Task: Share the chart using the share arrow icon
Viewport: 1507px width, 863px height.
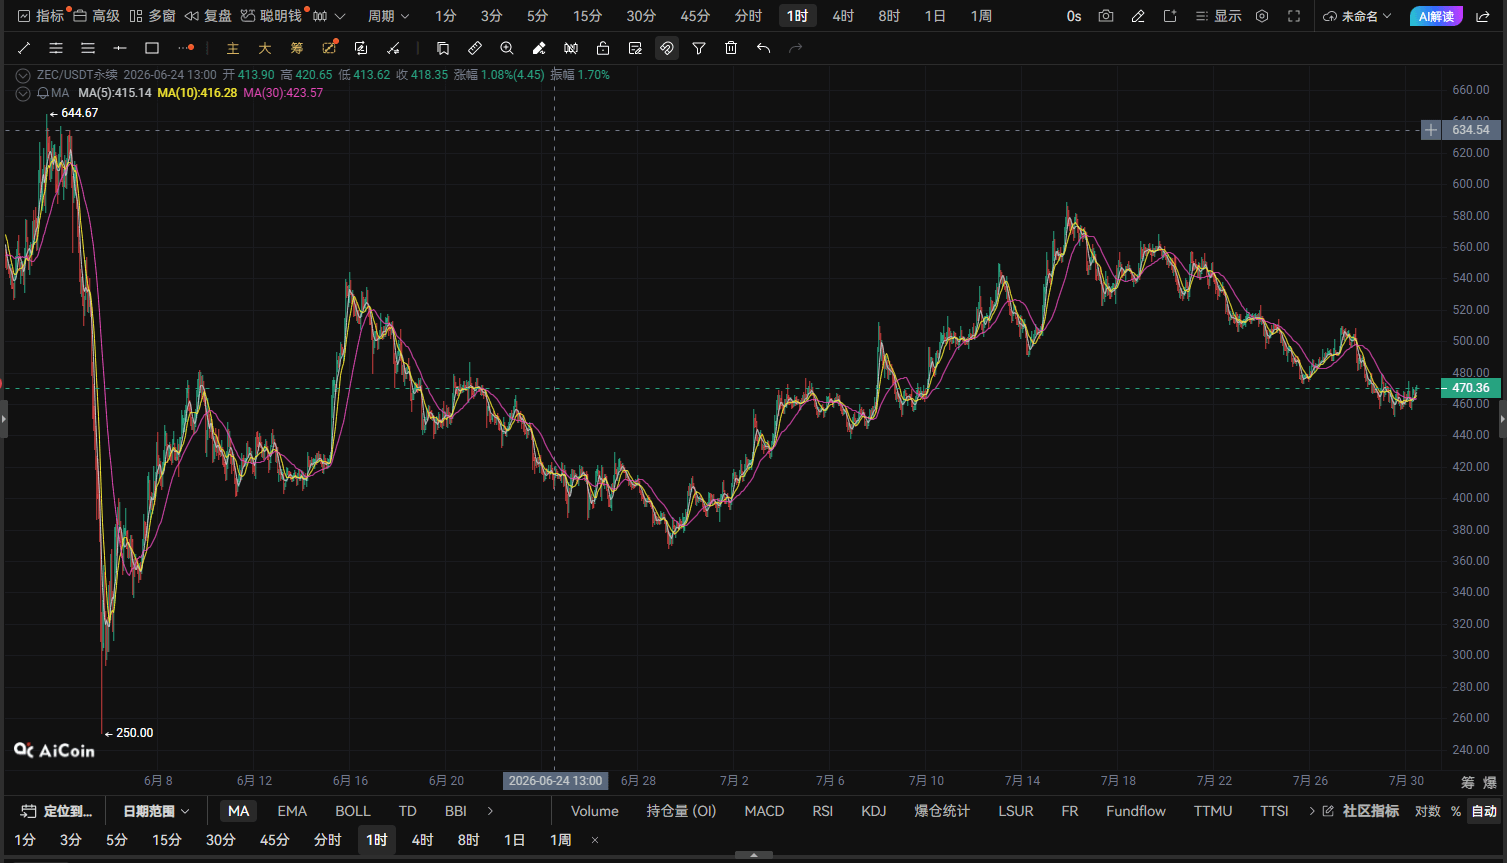Action: click(1483, 16)
